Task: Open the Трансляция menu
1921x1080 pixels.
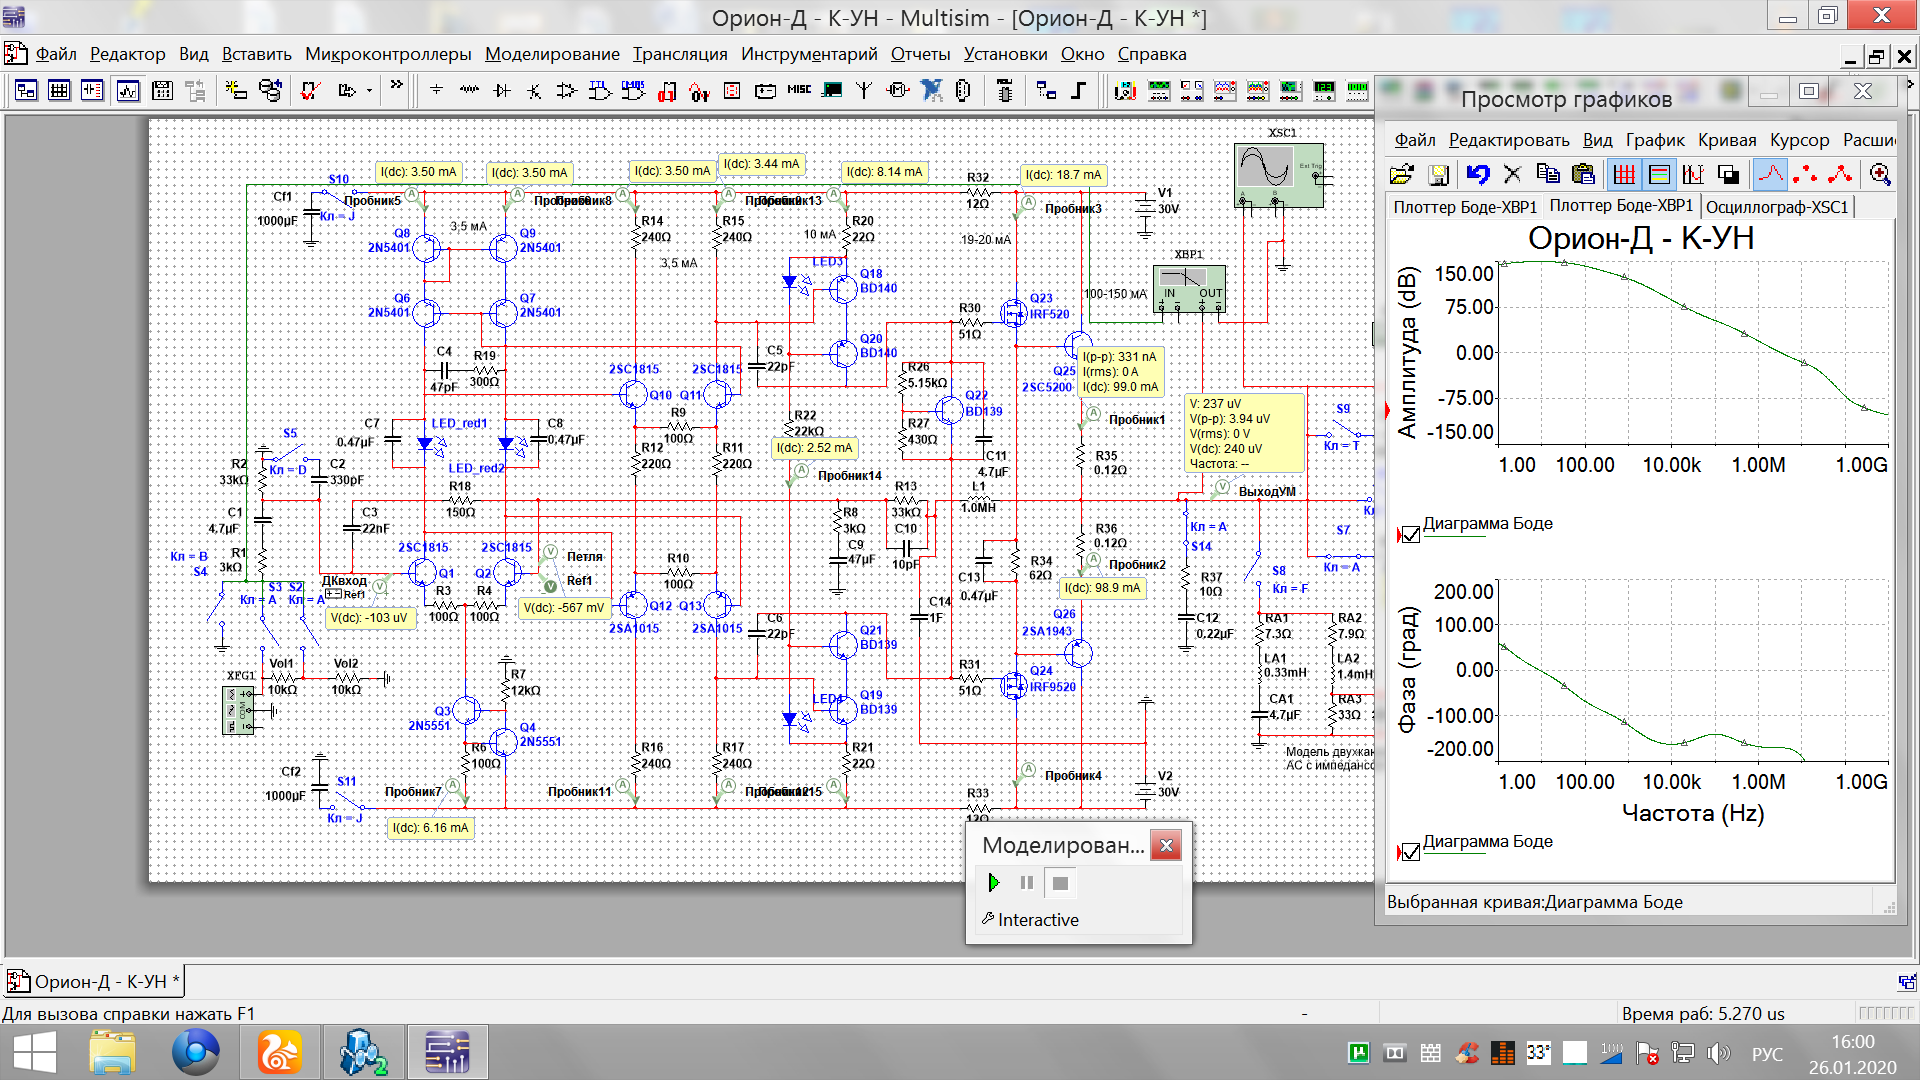Action: 680,54
